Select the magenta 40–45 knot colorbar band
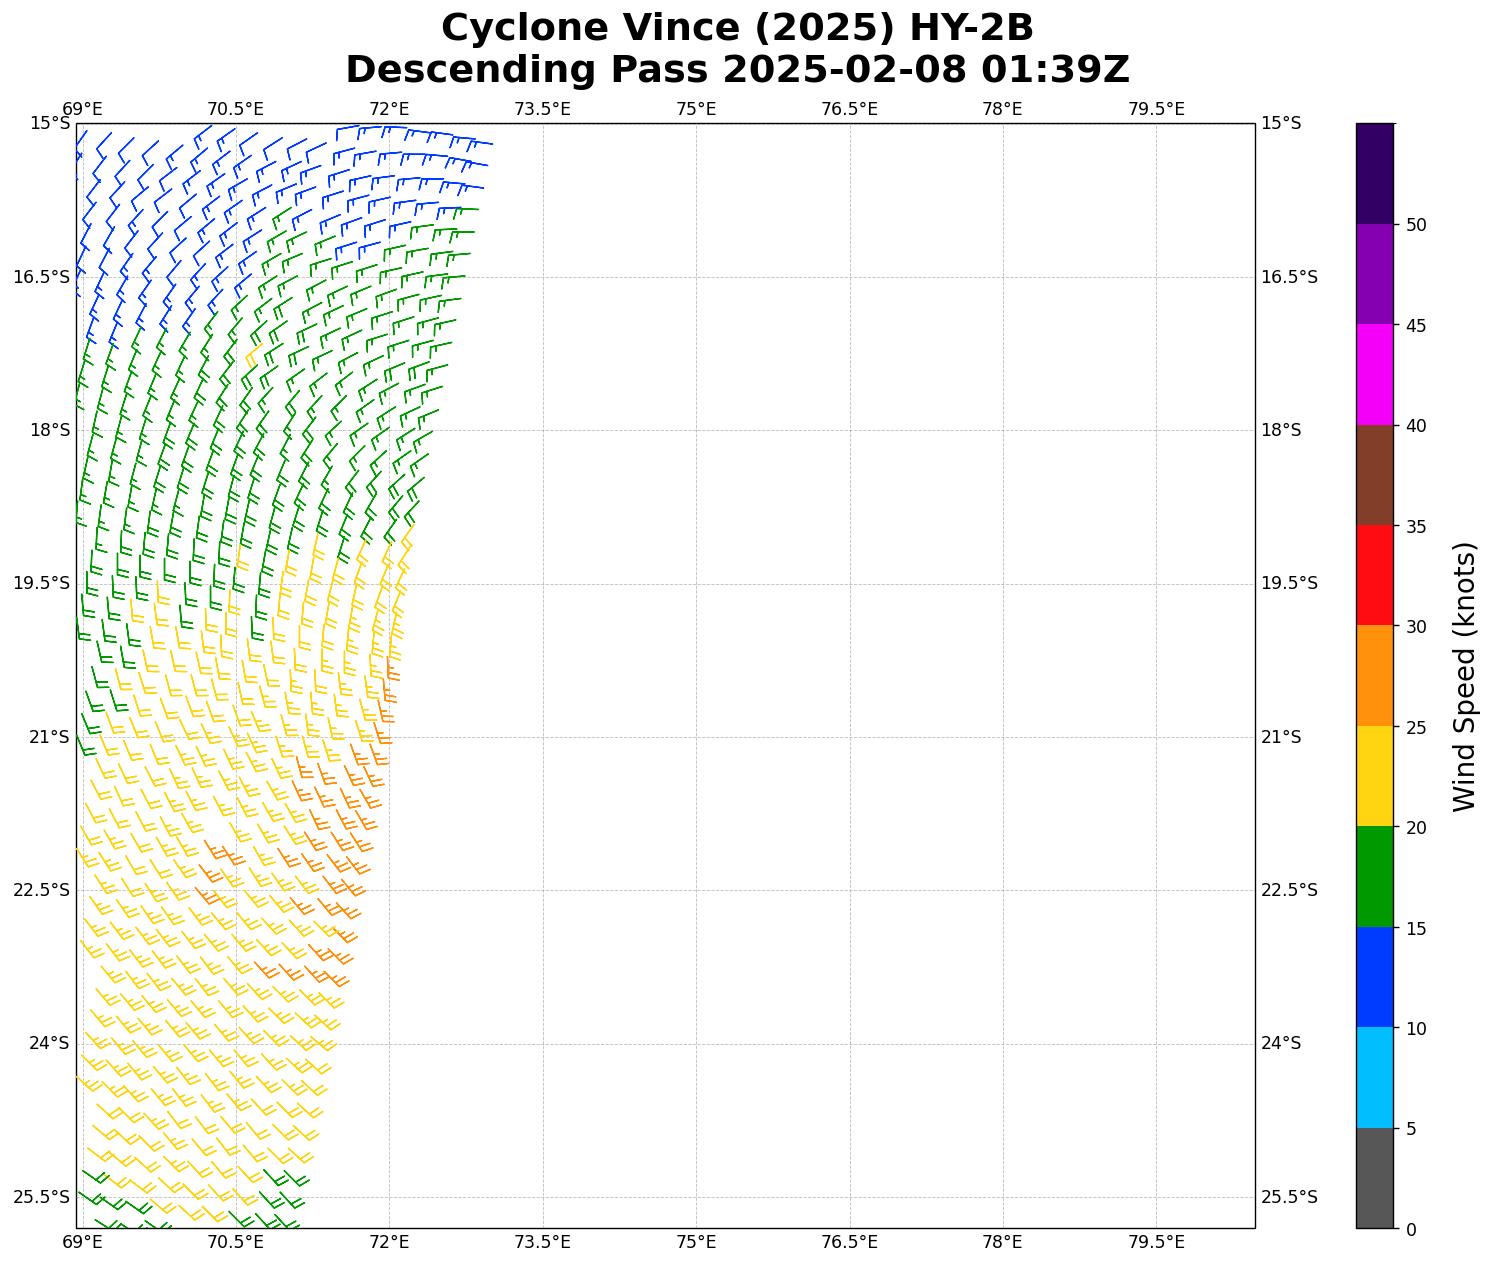This screenshot has height=1264, width=1493. coord(1375,374)
